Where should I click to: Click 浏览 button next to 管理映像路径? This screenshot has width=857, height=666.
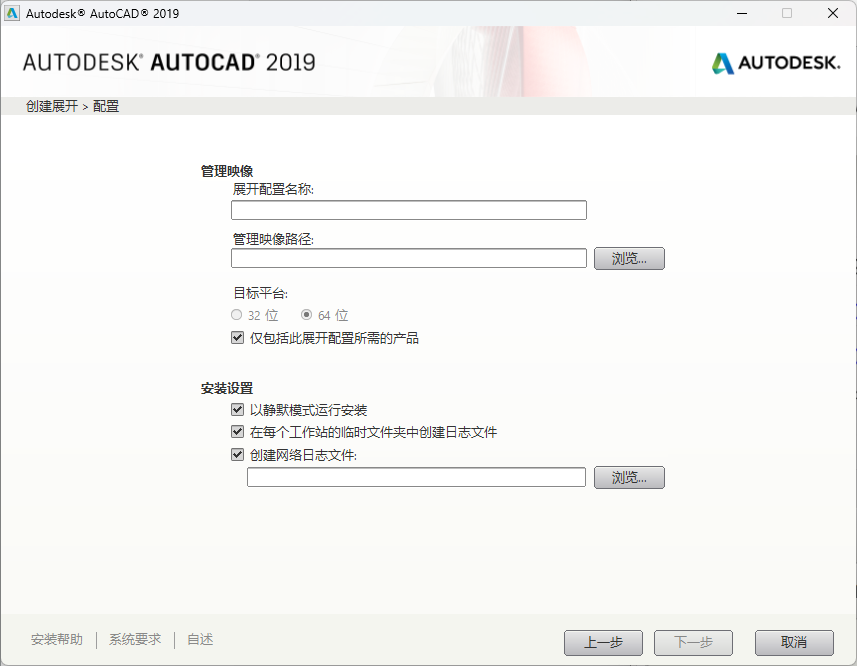[629, 258]
